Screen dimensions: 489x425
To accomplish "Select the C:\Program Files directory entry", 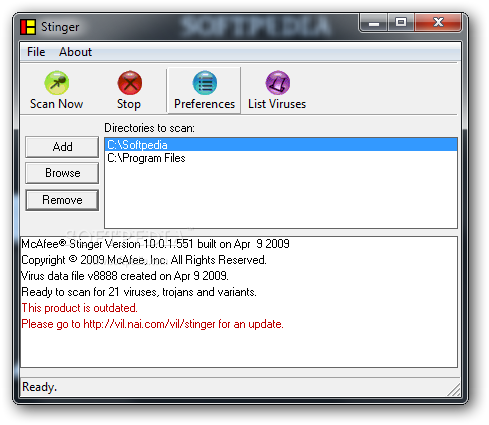I will tap(281, 158).
